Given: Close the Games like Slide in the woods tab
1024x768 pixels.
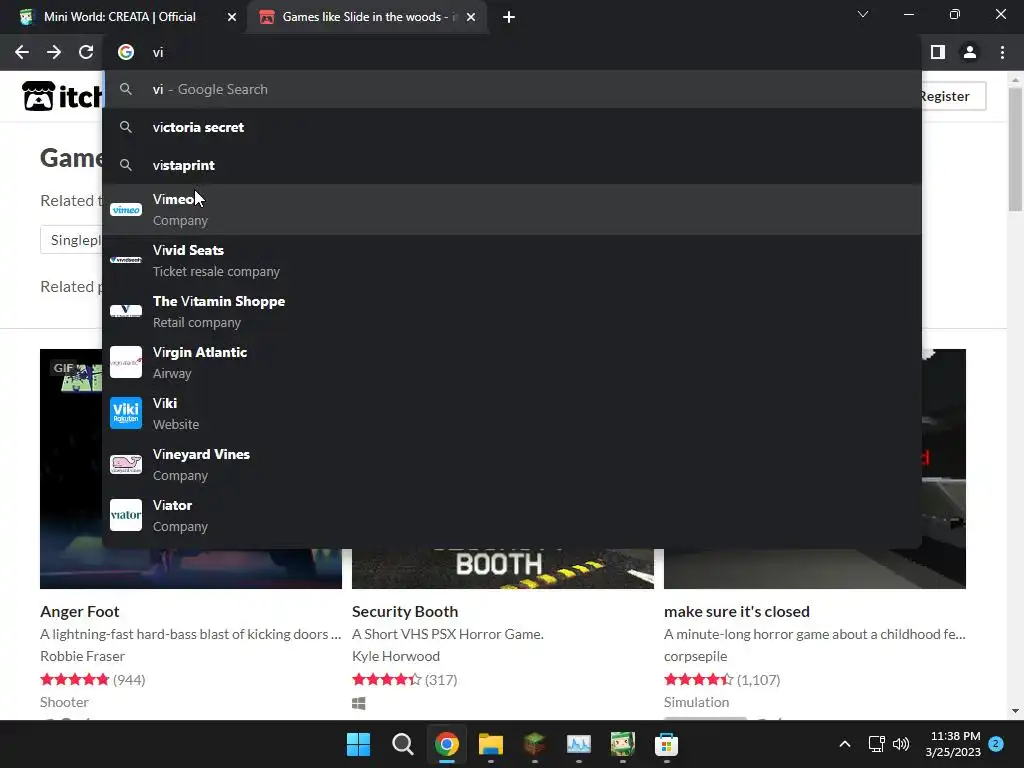Looking at the screenshot, I should 471,17.
